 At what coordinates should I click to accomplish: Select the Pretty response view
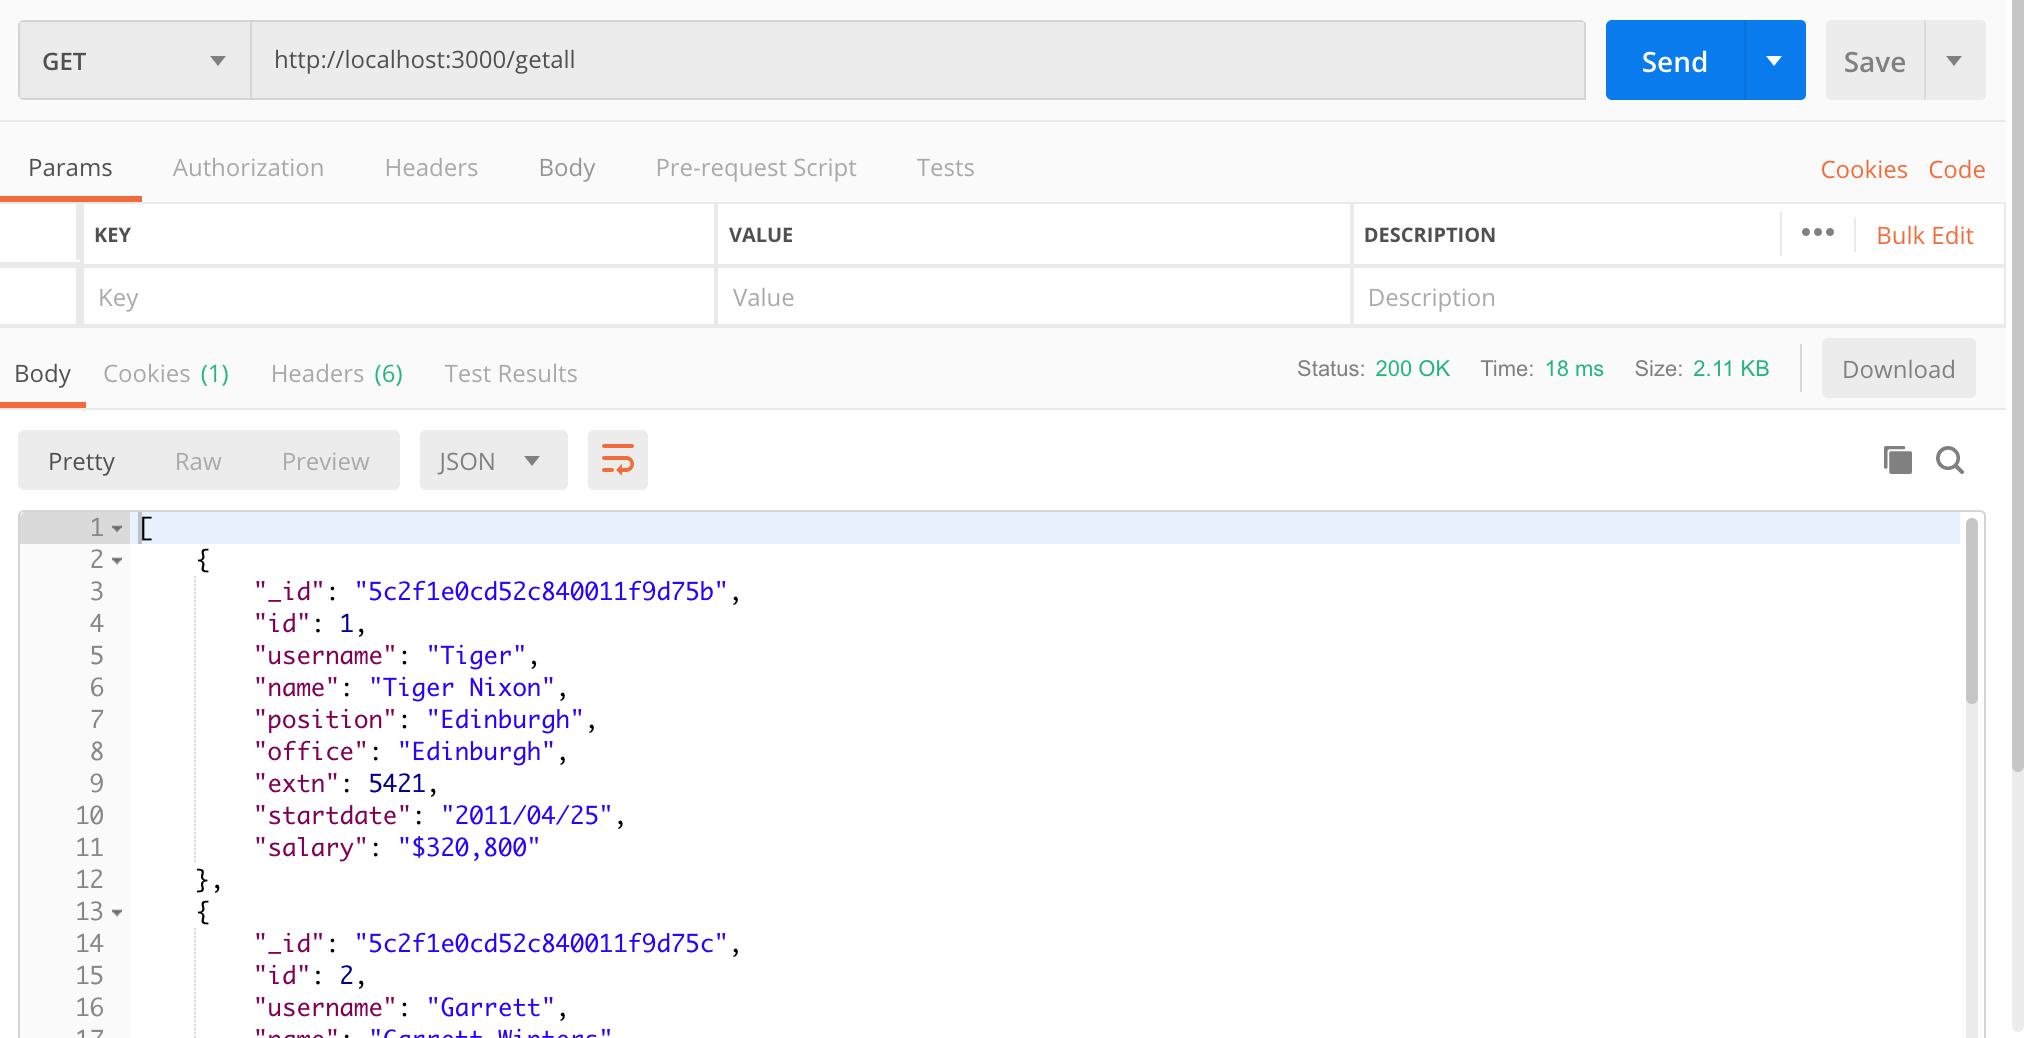tap(81, 460)
